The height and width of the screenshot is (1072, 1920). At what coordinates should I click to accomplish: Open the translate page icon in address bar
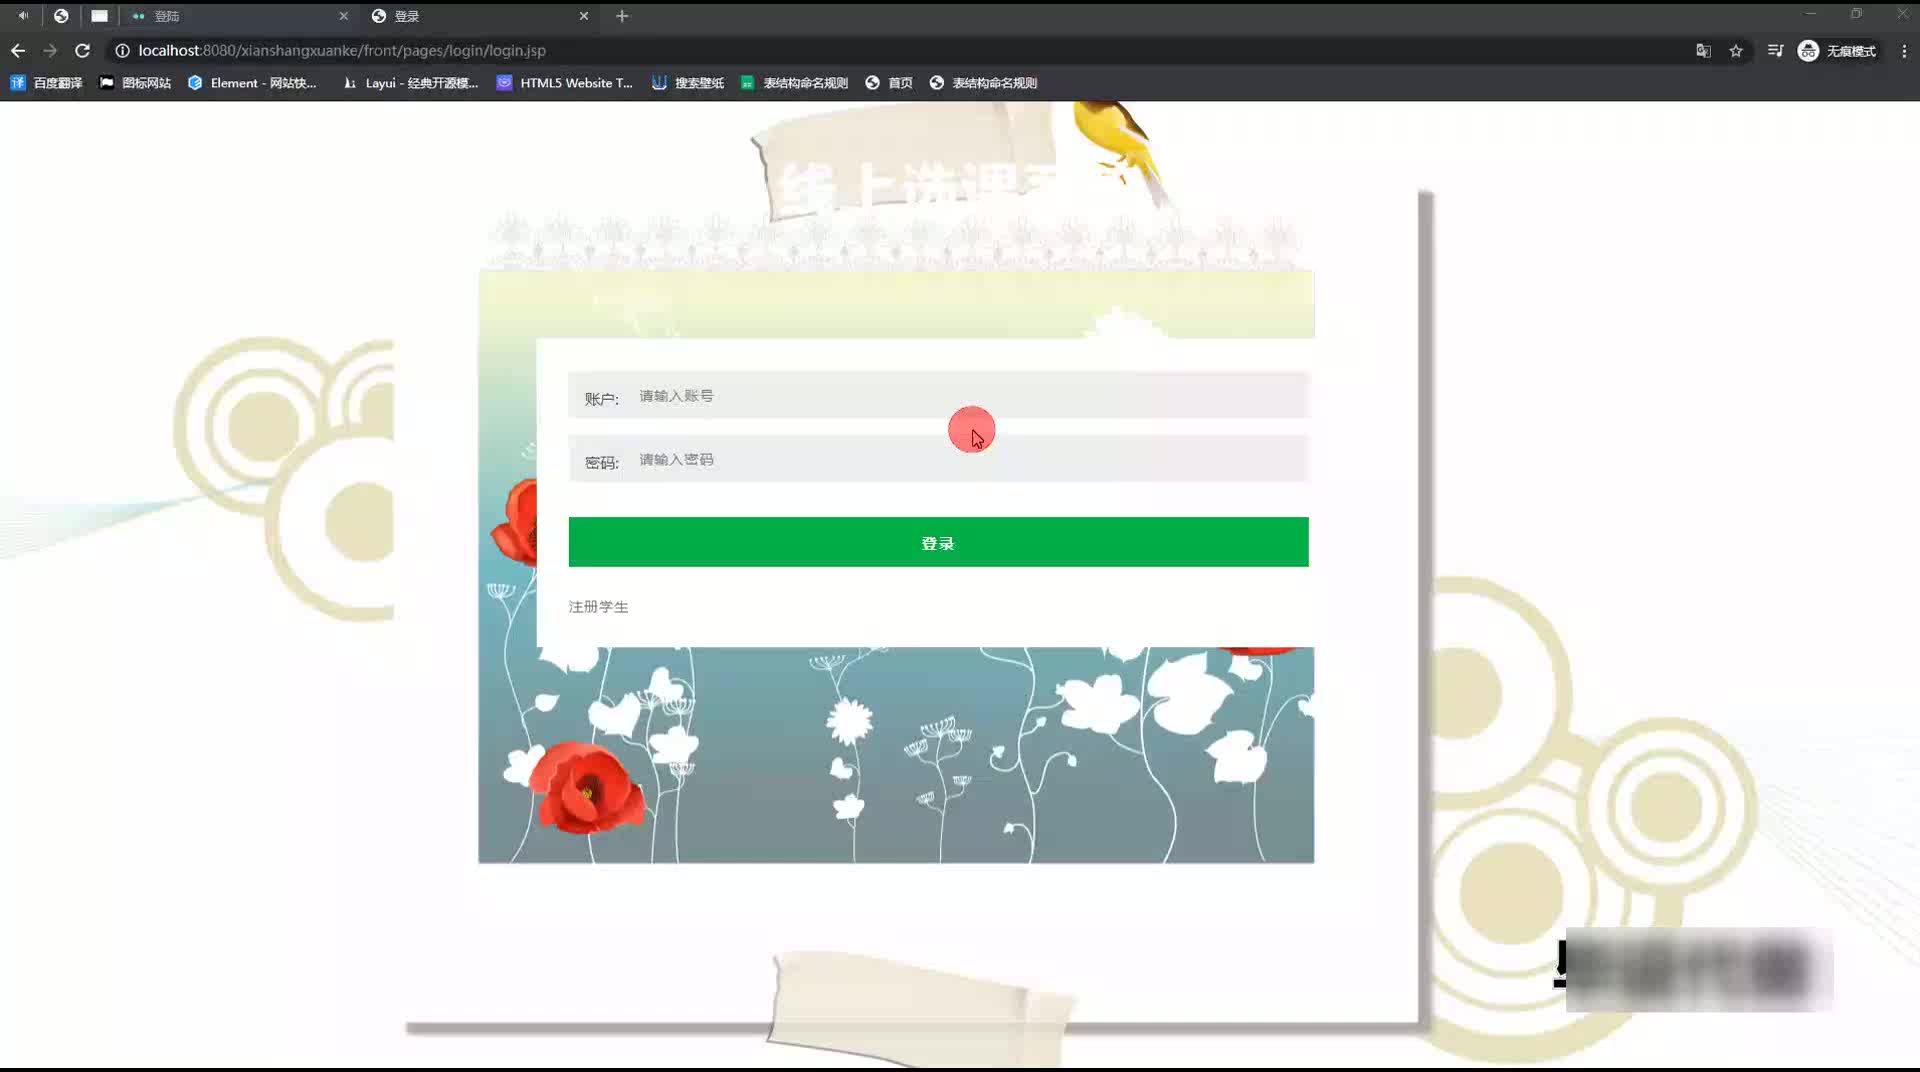tap(1703, 50)
